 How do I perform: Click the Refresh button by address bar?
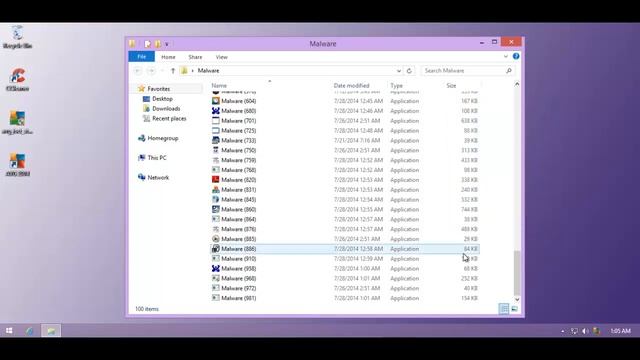(409, 71)
